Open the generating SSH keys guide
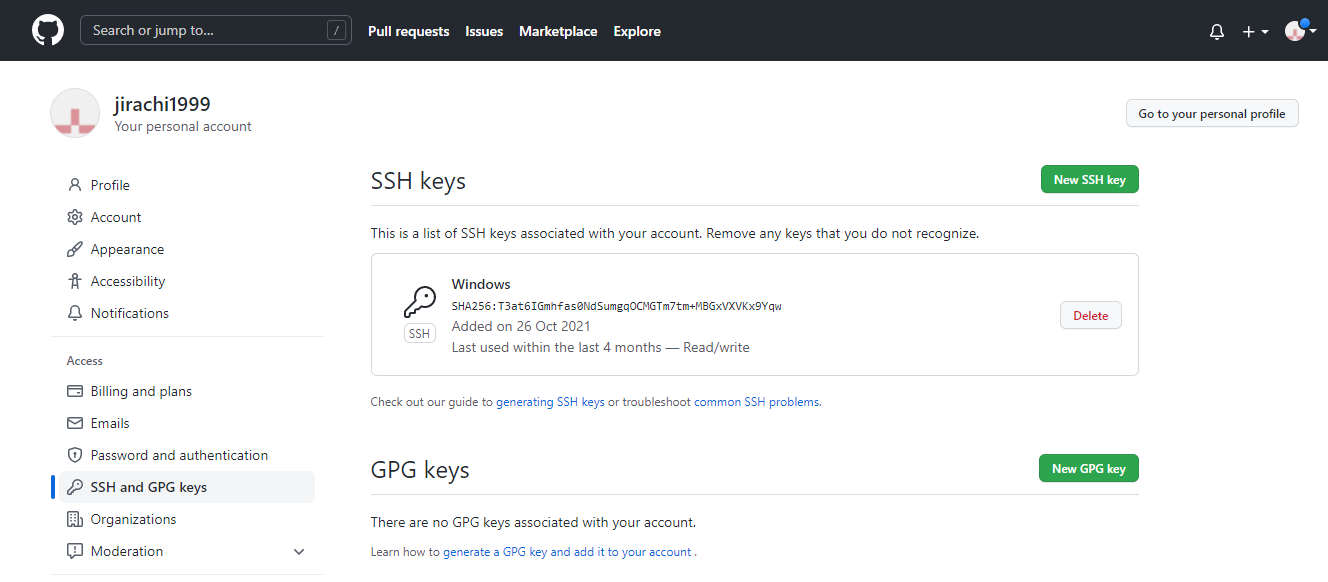This screenshot has width=1328, height=582. pyautogui.click(x=550, y=402)
